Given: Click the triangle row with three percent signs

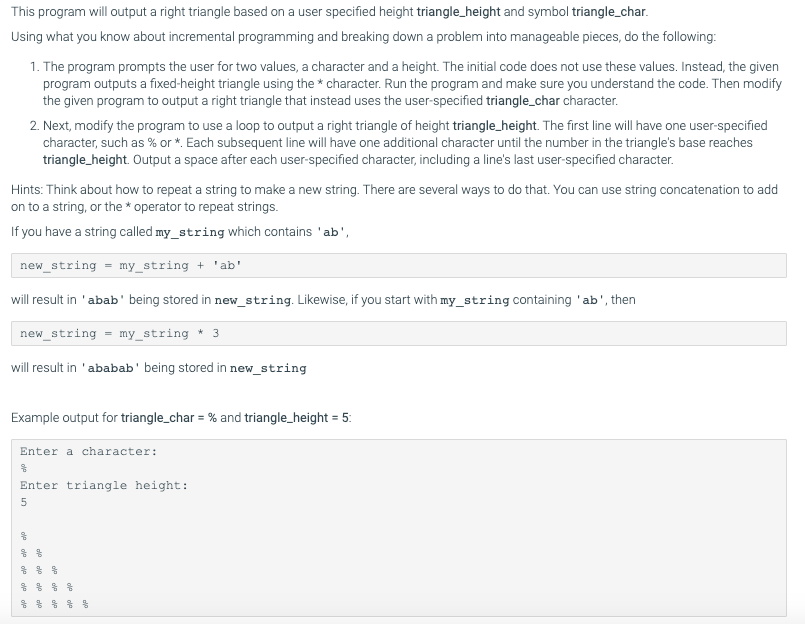Looking at the screenshot, I should click(39, 570).
